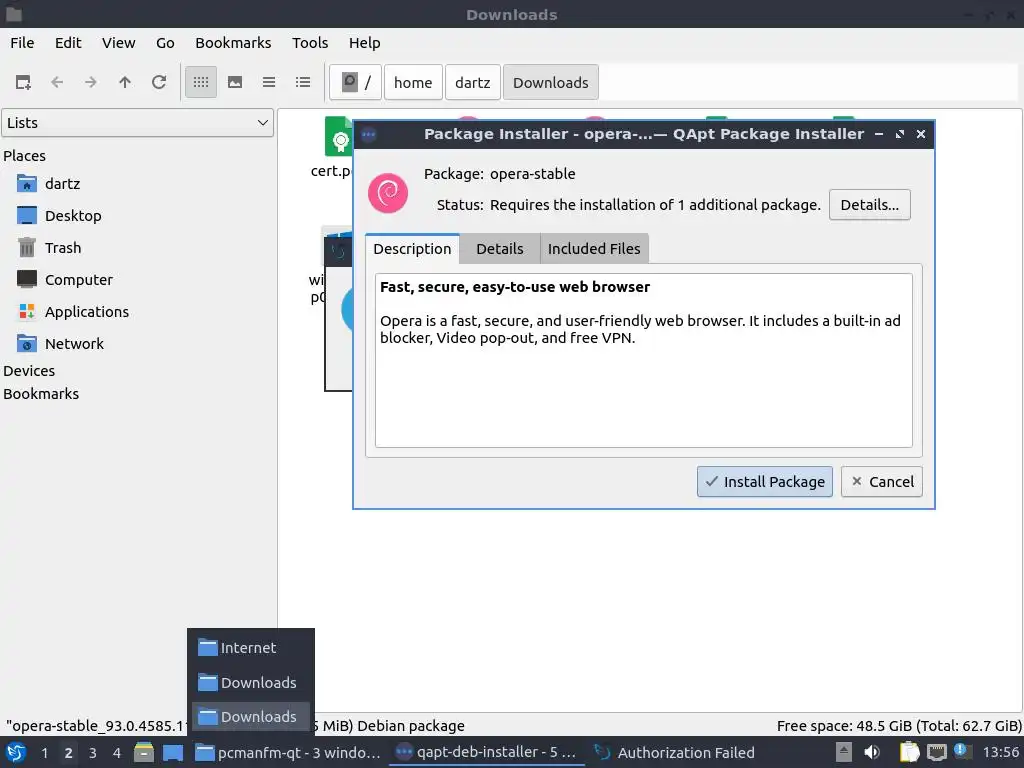Select highlighted Downloads window in popup
Screen dimensions: 1024x768
coord(249,717)
